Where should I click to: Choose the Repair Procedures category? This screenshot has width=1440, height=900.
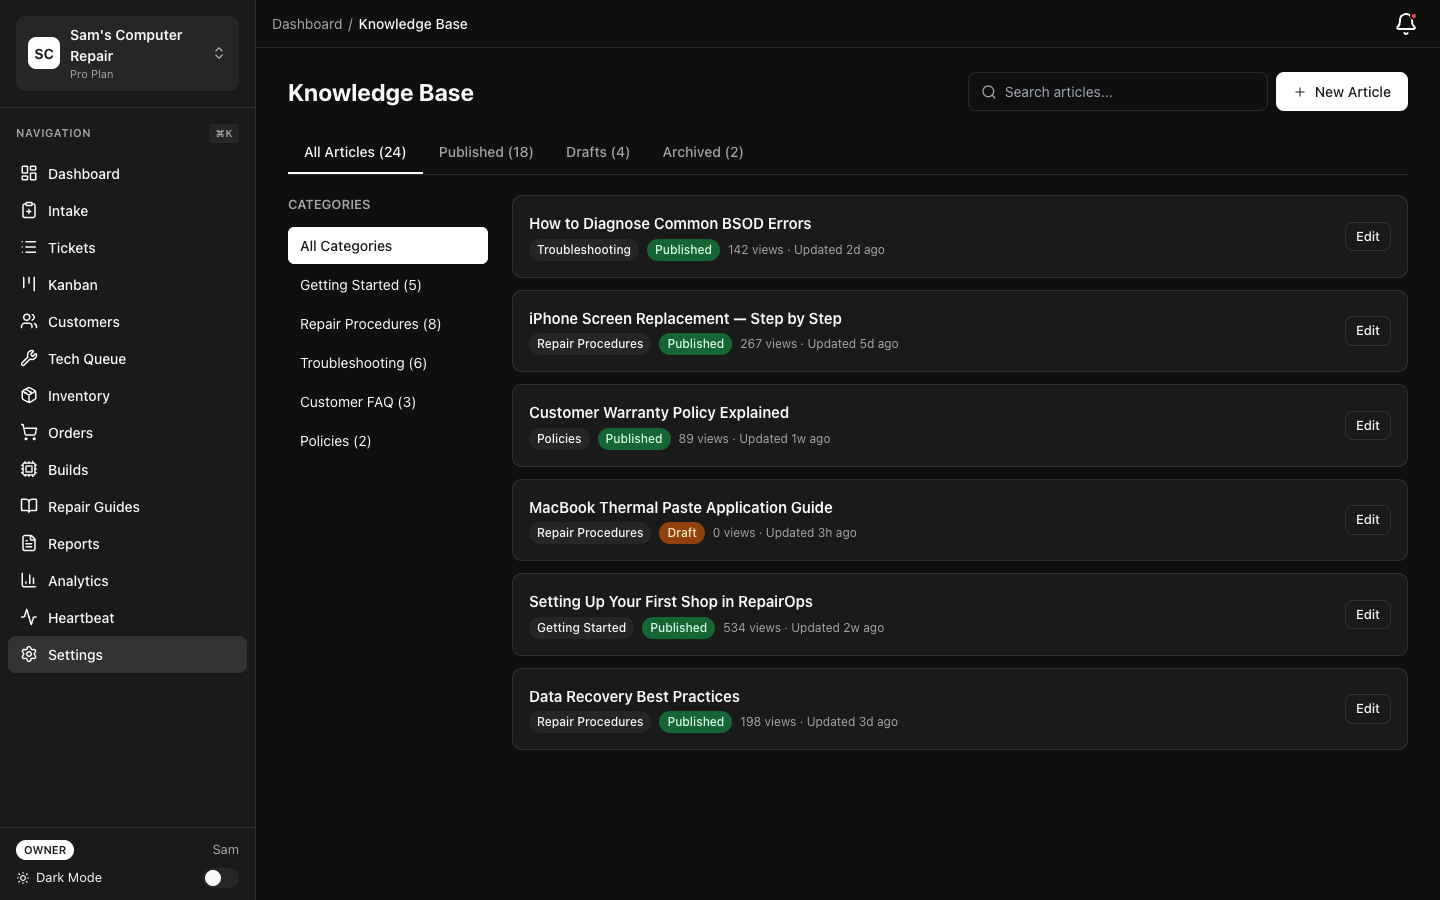tap(370, 324)
